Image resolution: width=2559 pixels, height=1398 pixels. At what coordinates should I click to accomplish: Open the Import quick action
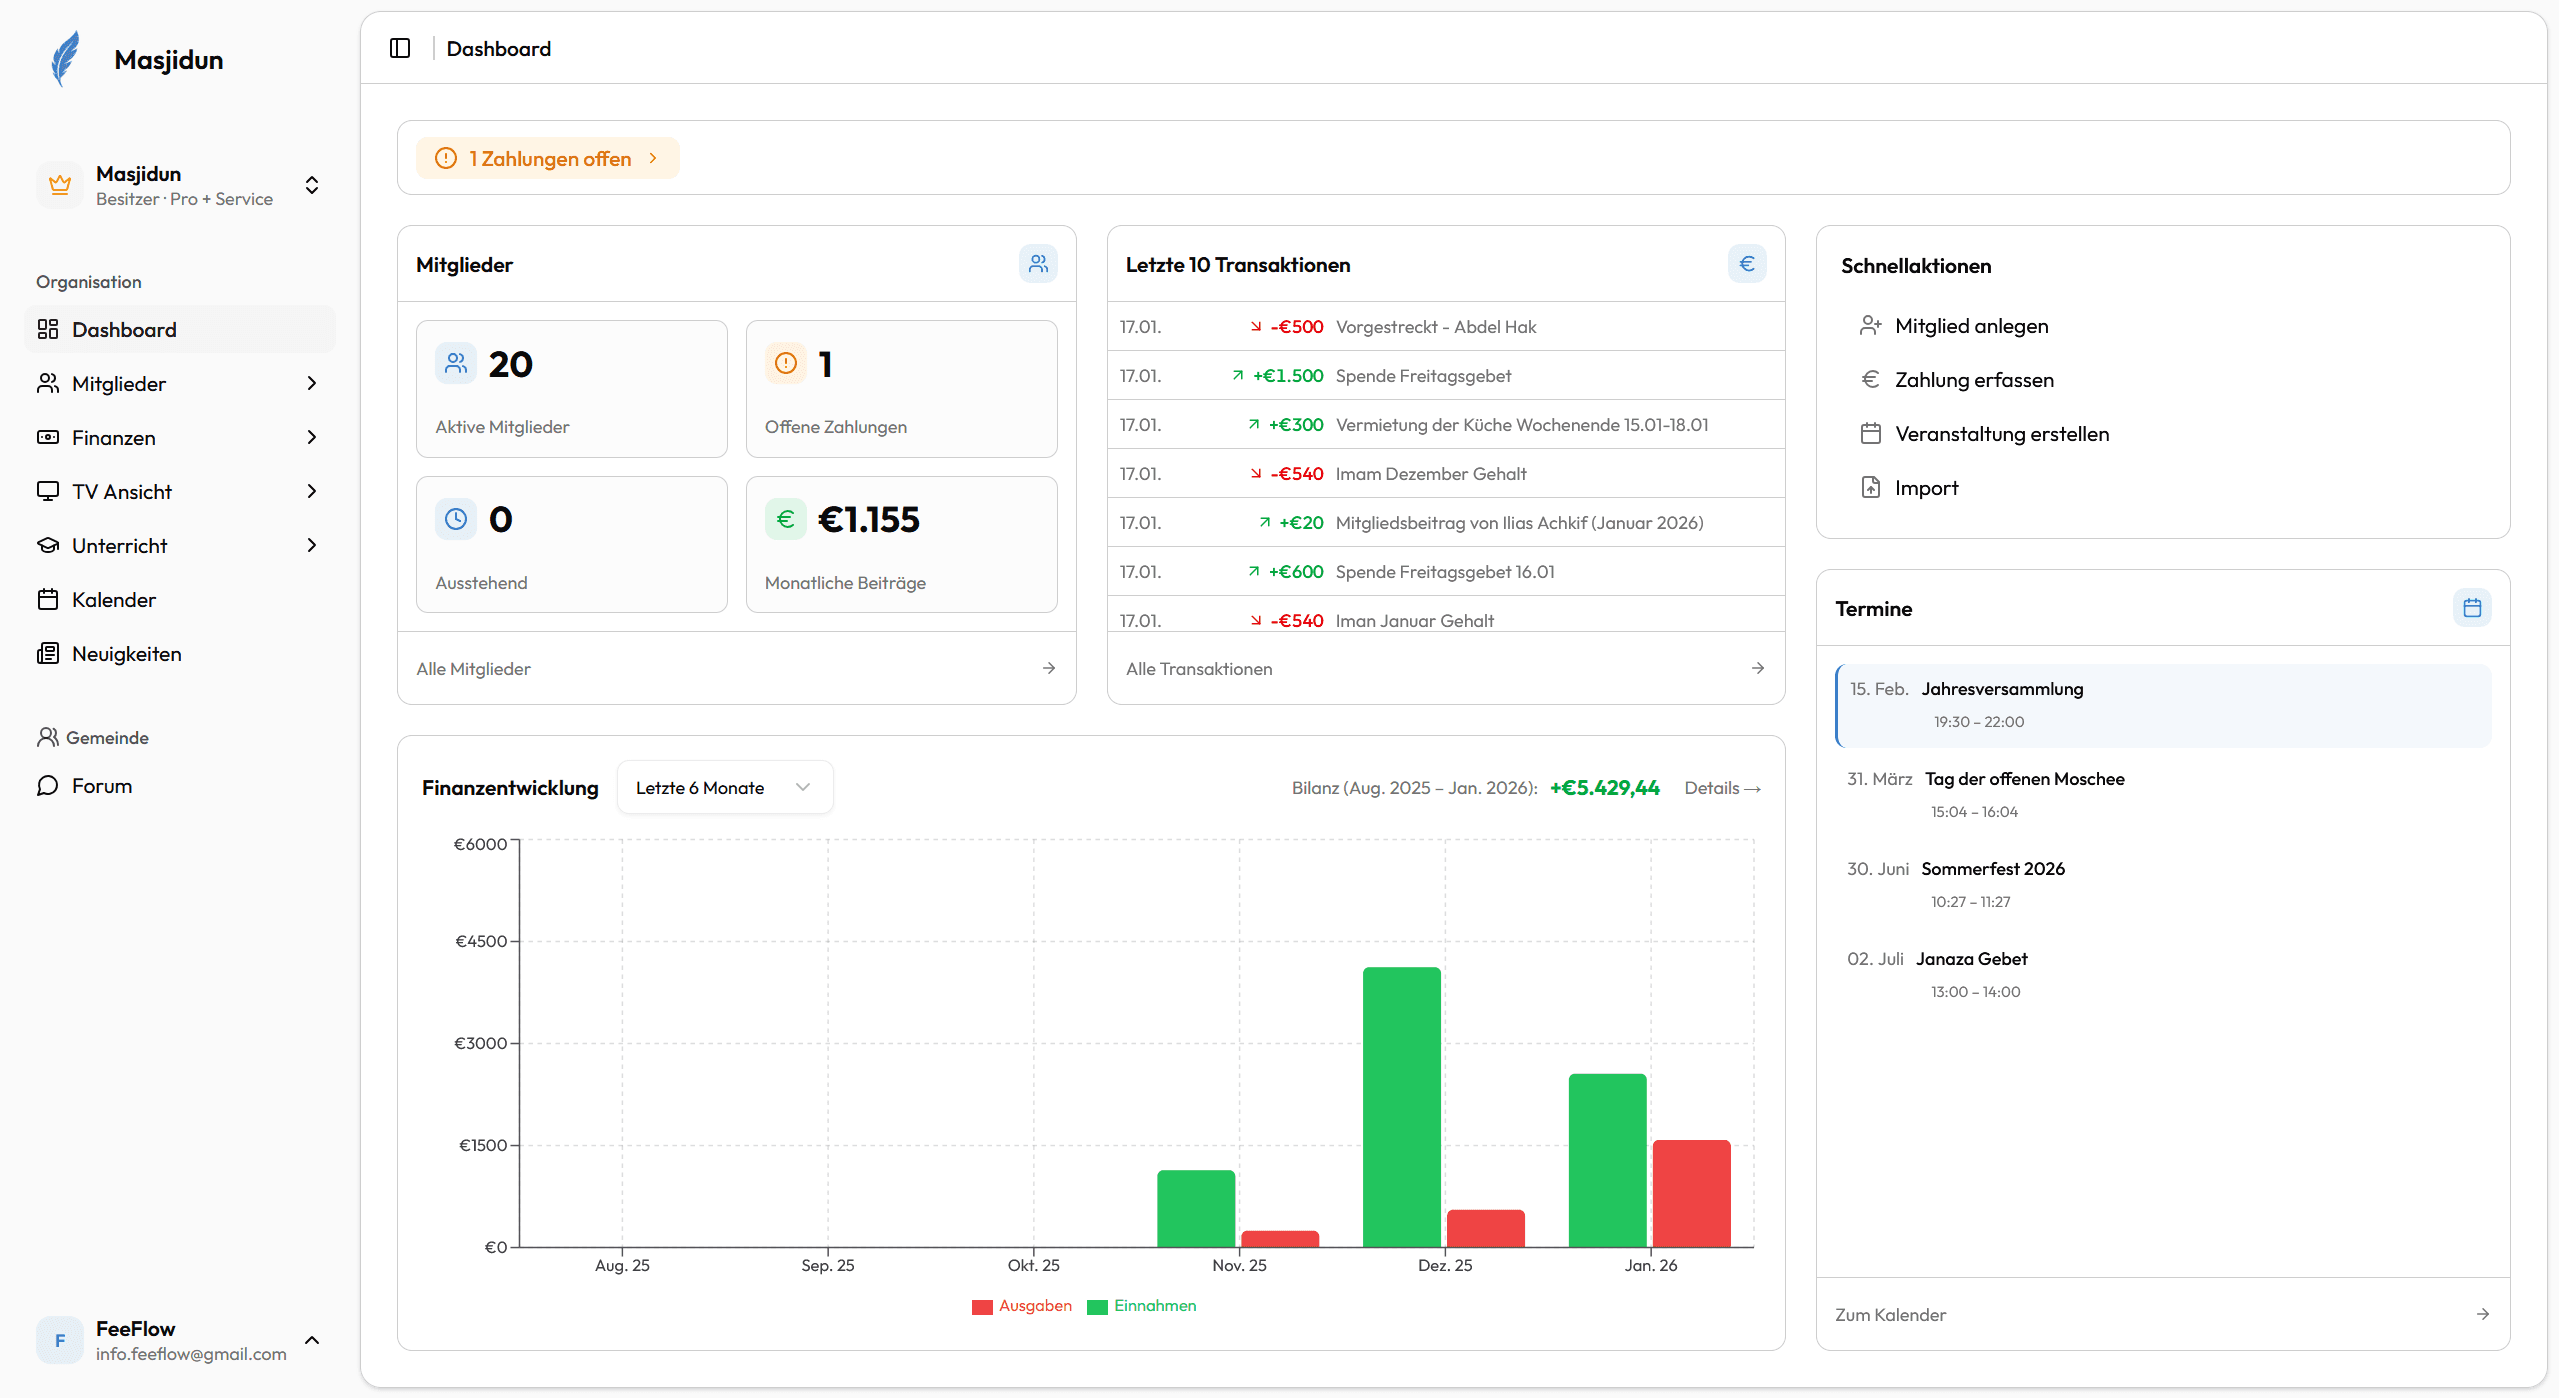(x=1925, y=487)
